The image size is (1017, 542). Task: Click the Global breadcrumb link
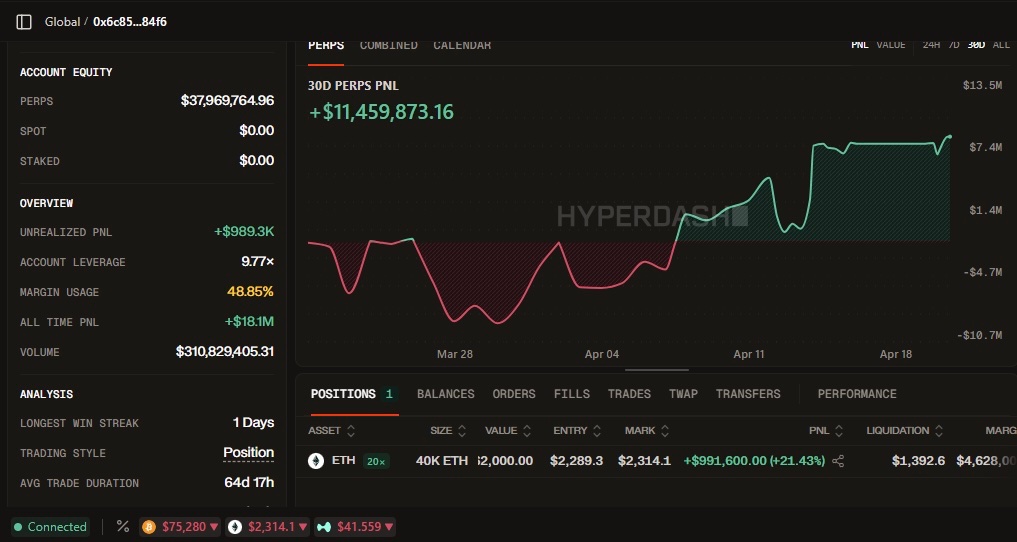(x=62, y=22)
